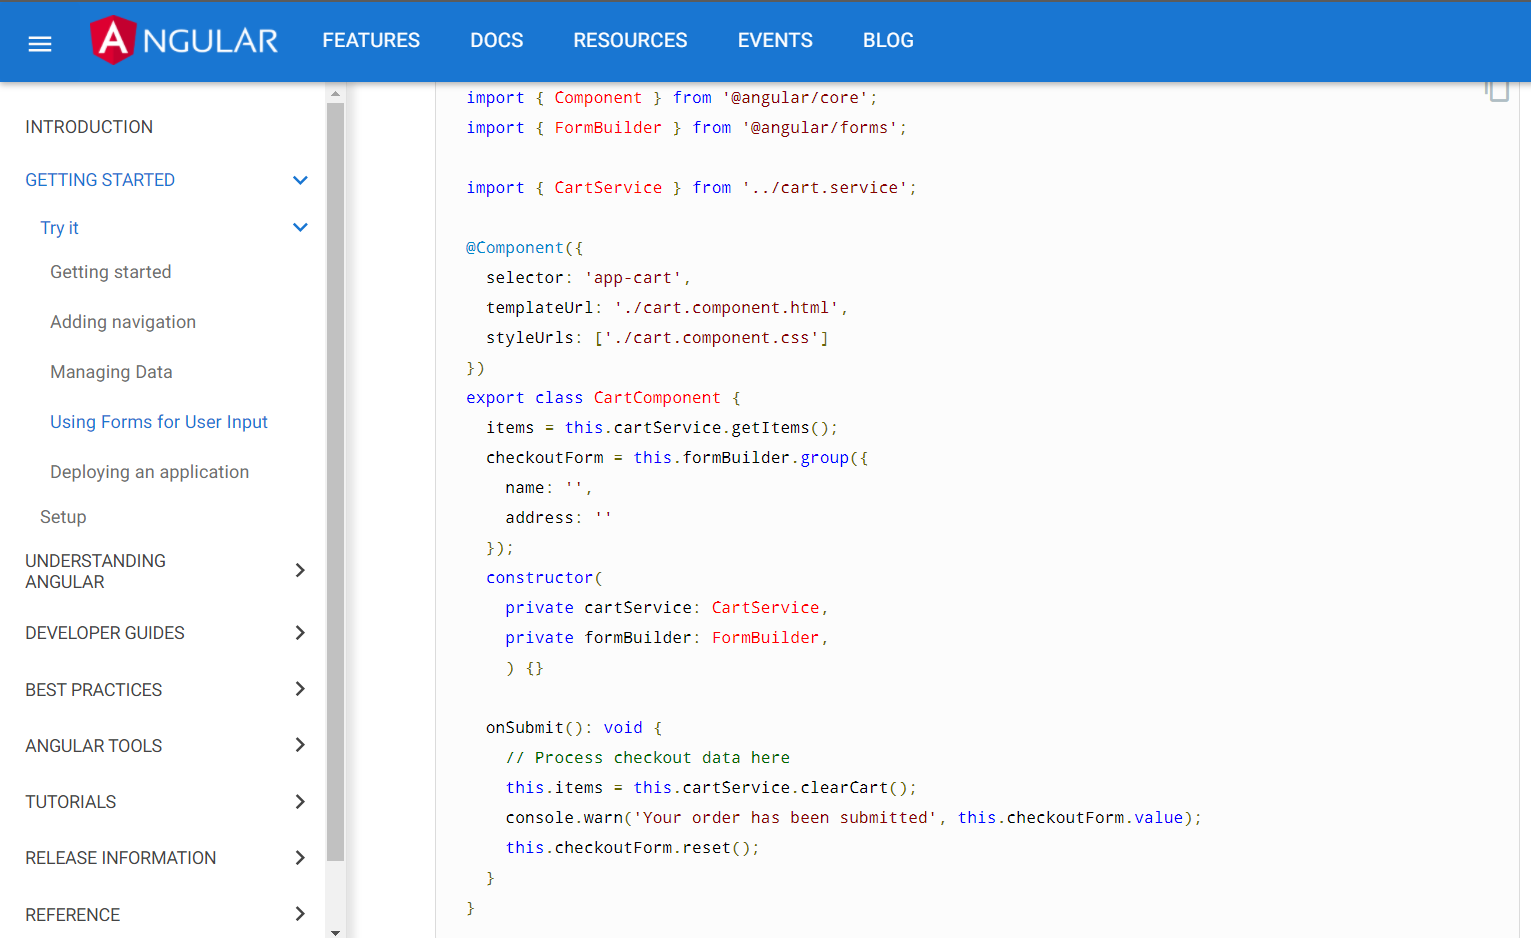
Task: Click 'CartComponent' class name in the code
Action: pos(657,398)
